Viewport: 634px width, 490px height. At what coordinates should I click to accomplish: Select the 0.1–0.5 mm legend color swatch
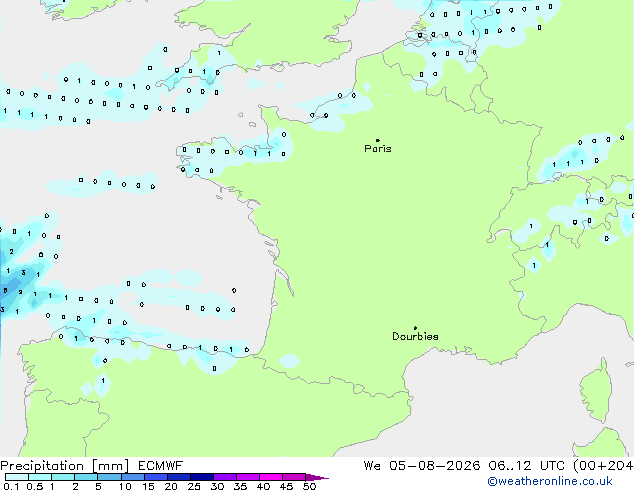pyautogui.click(x=17, y=477)
